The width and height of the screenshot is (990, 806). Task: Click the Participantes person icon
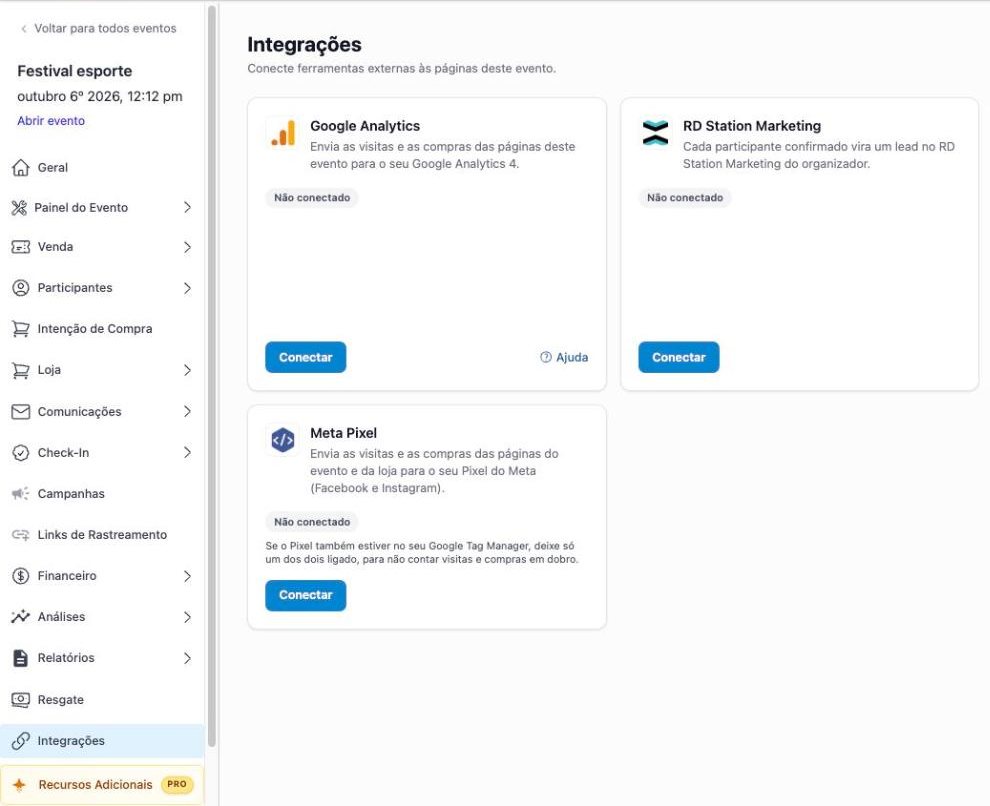(x=21, y=288)
